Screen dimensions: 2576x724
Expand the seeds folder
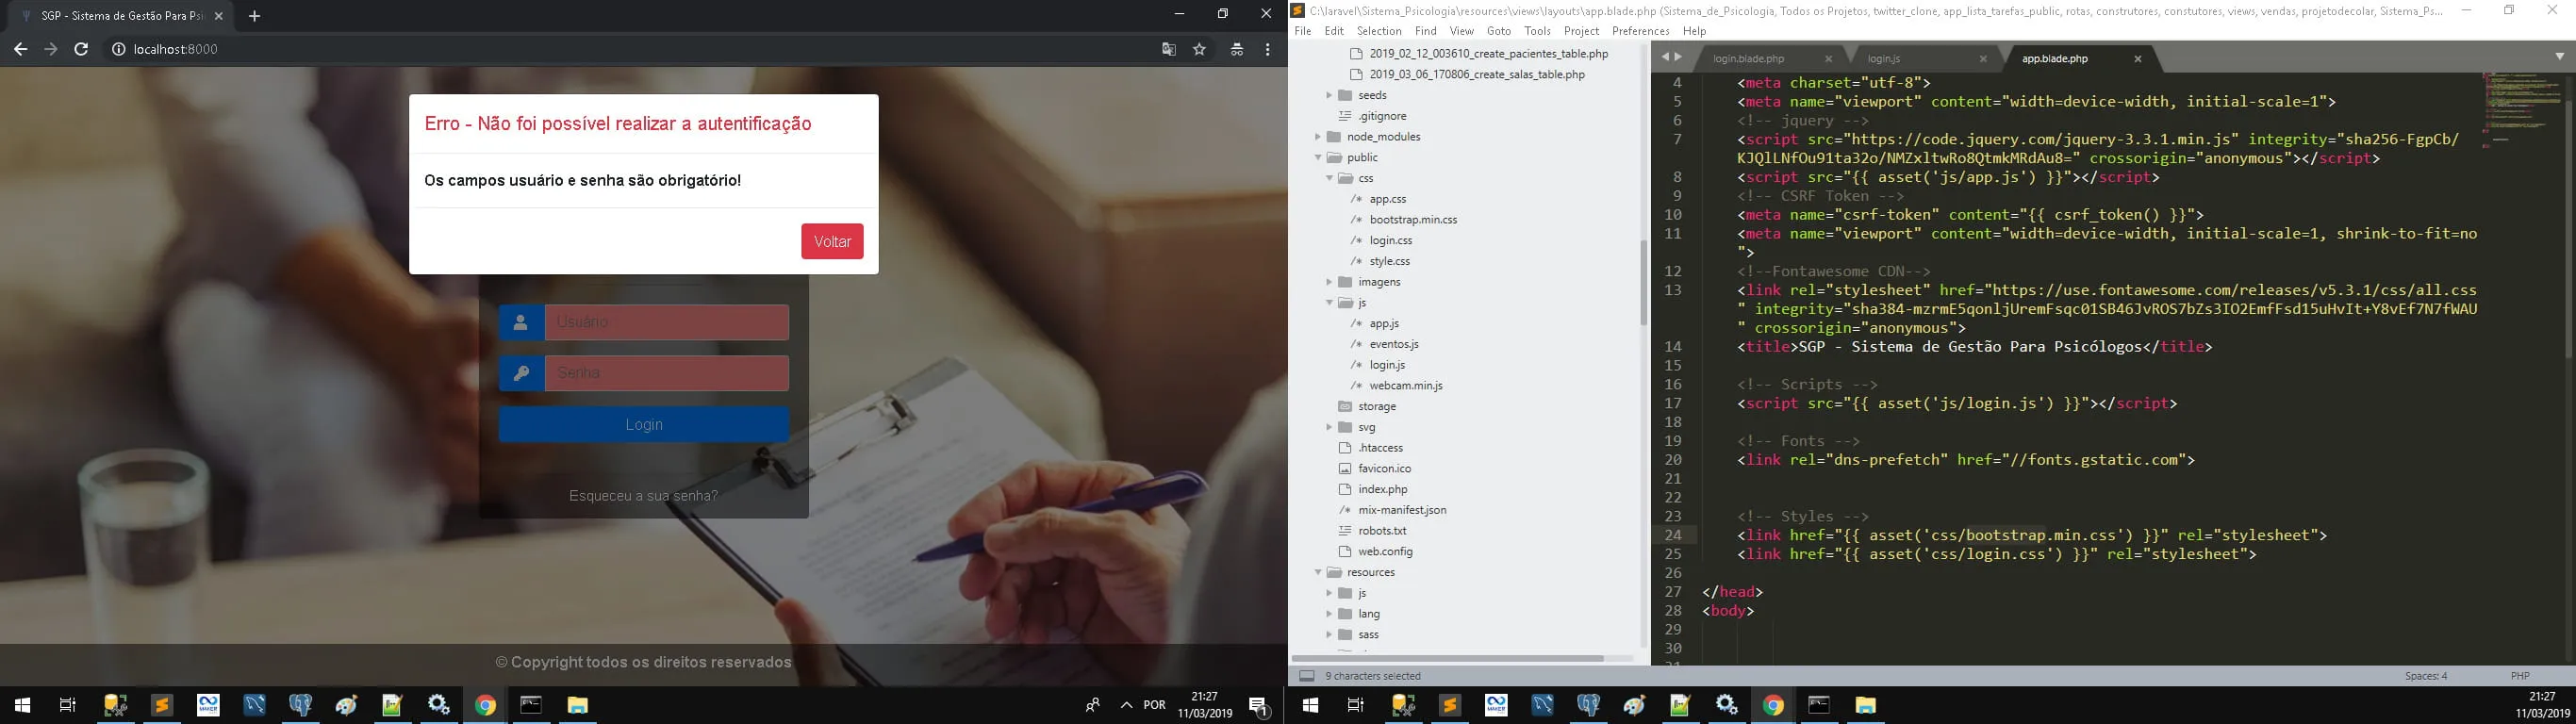coord(1329,95)
